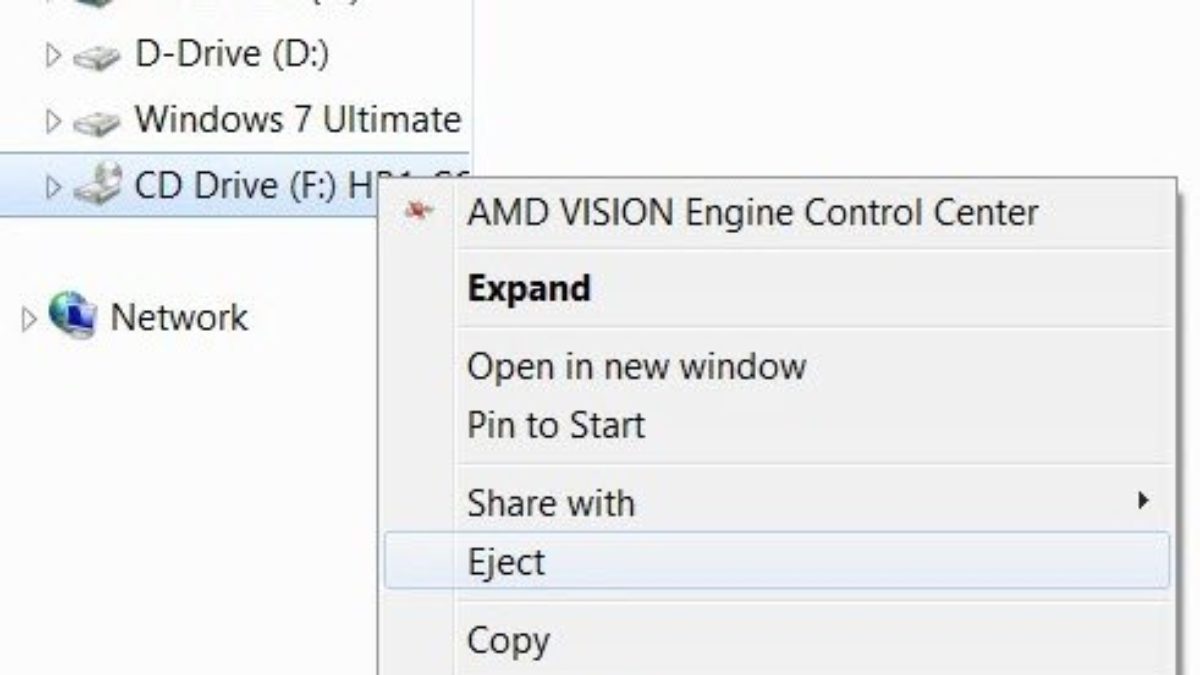Expand the Windows 7 Ultimate tree arrow
Screen dimensions: 1200x675
[53, 122]
